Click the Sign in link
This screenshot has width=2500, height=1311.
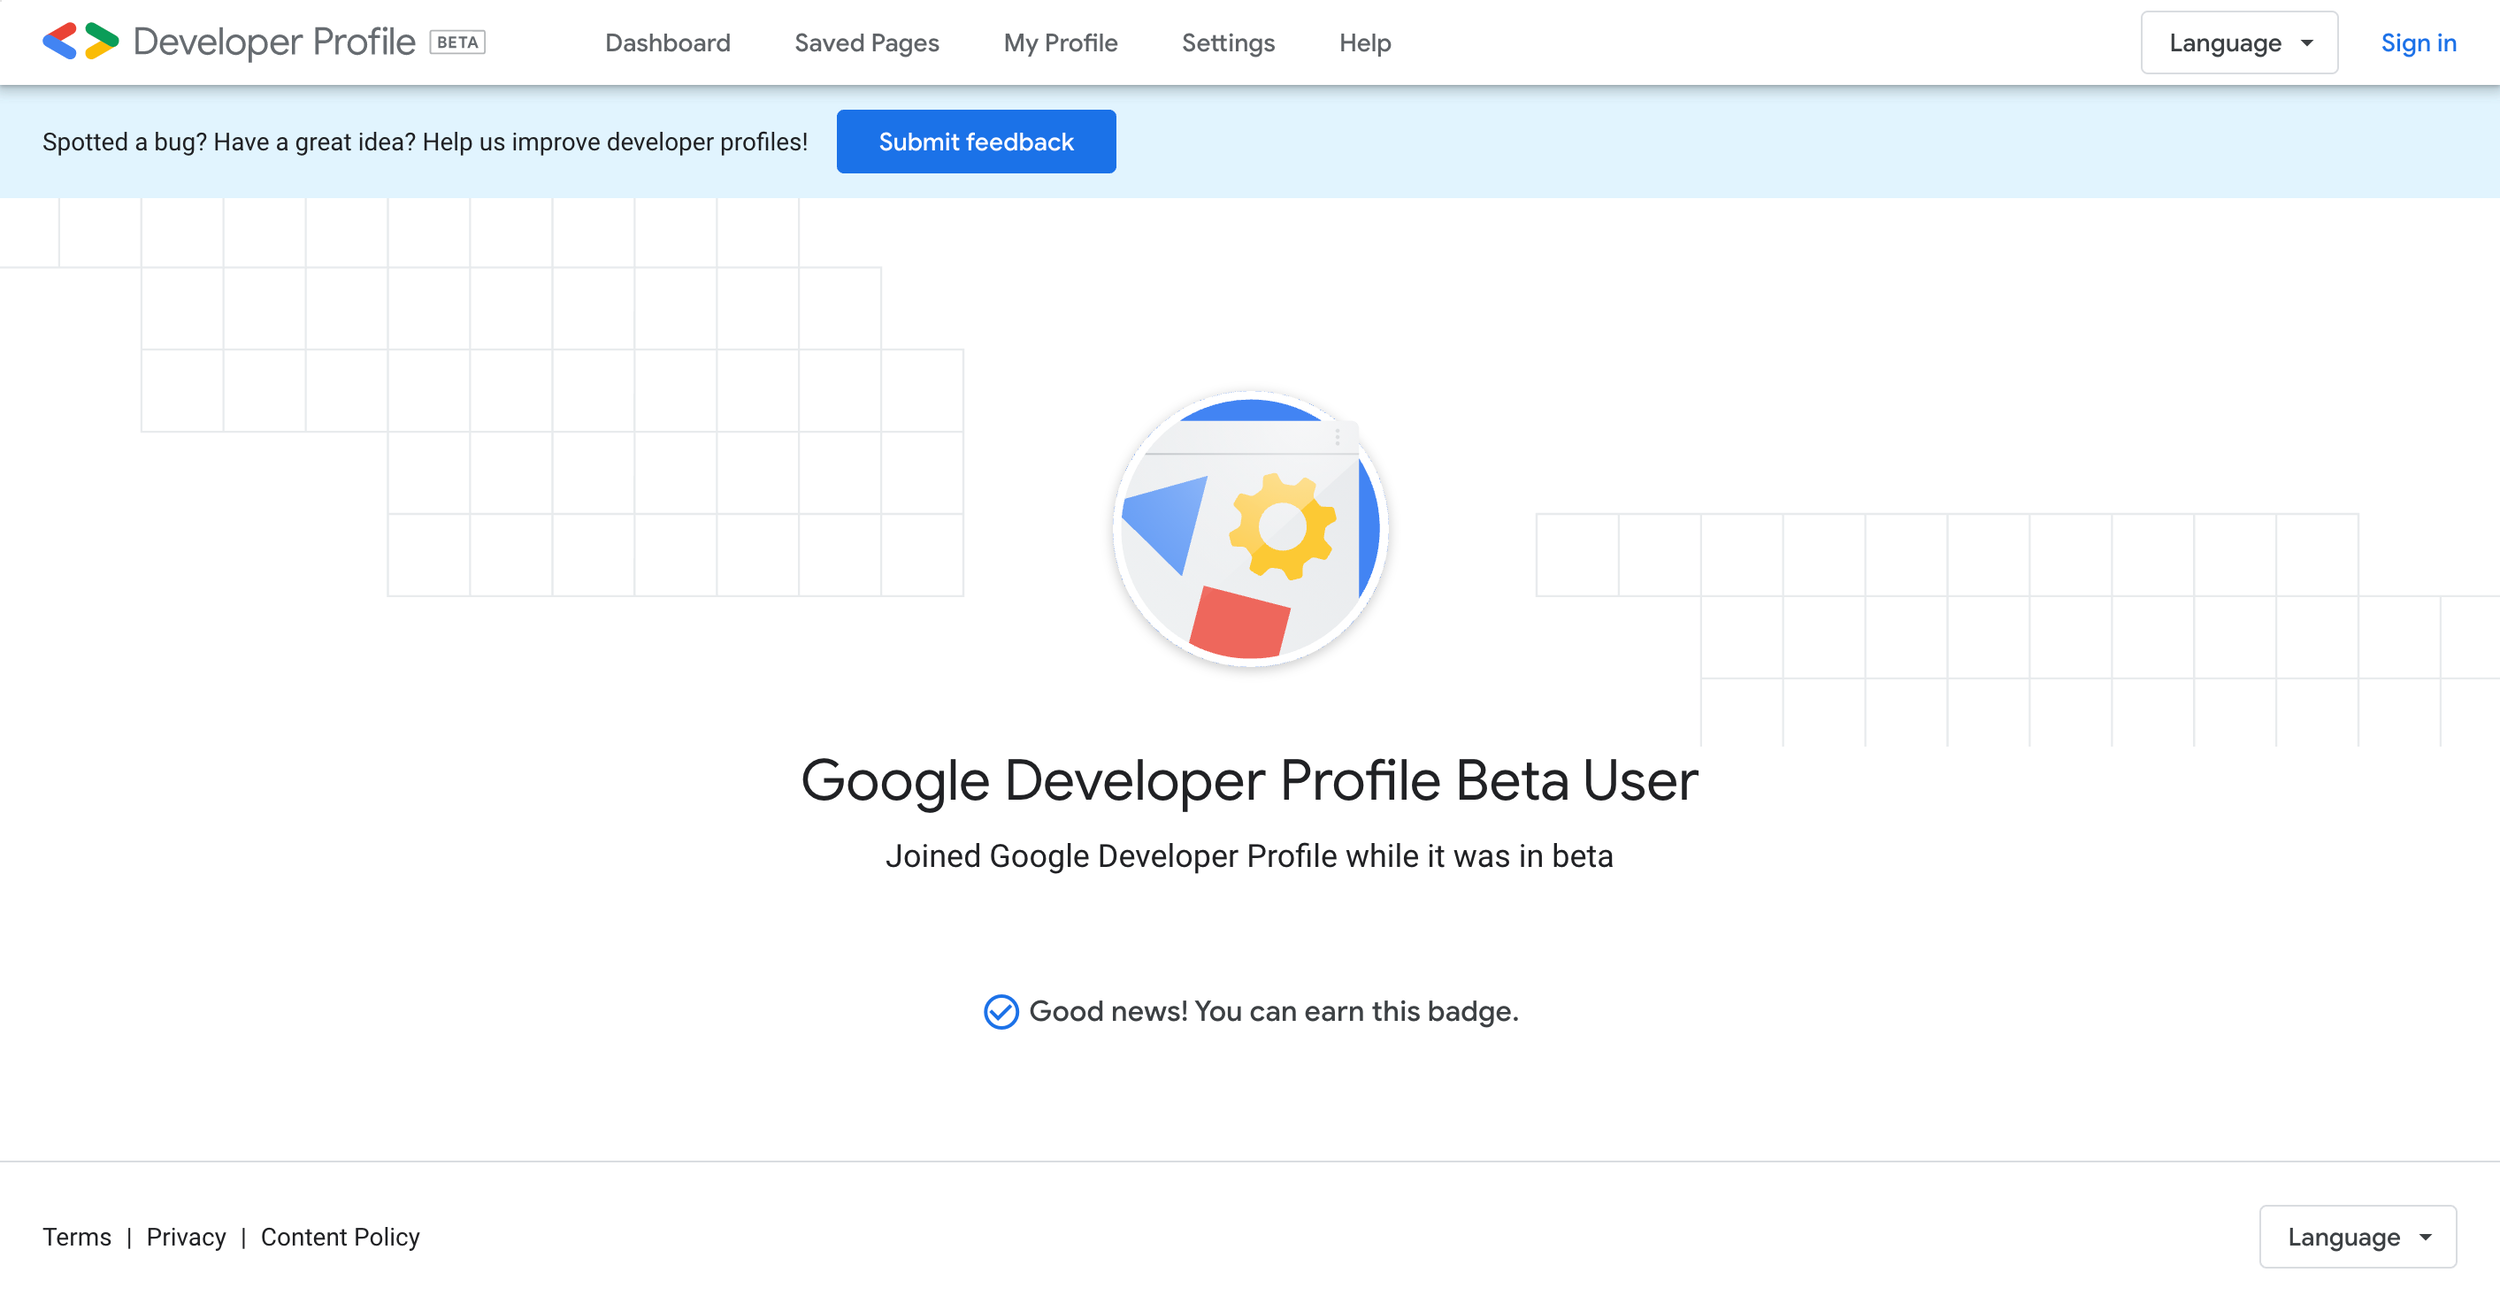pyautogui.click(x=2418, y=43)
